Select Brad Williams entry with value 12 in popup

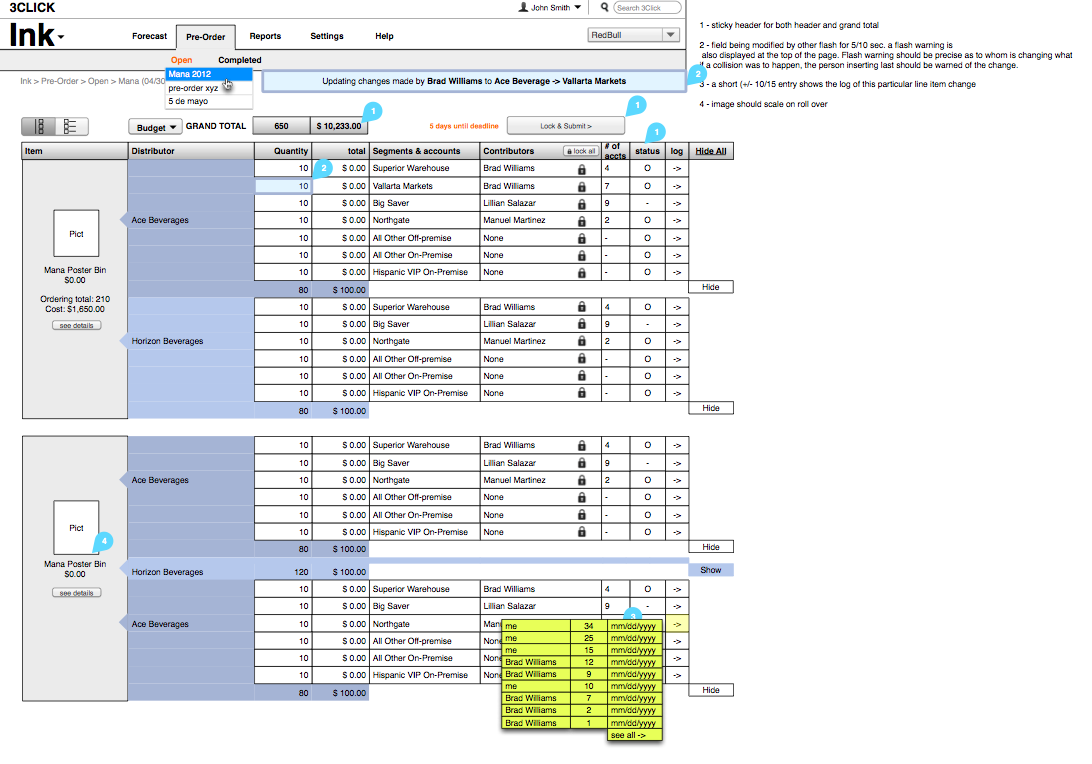[582, 662]
